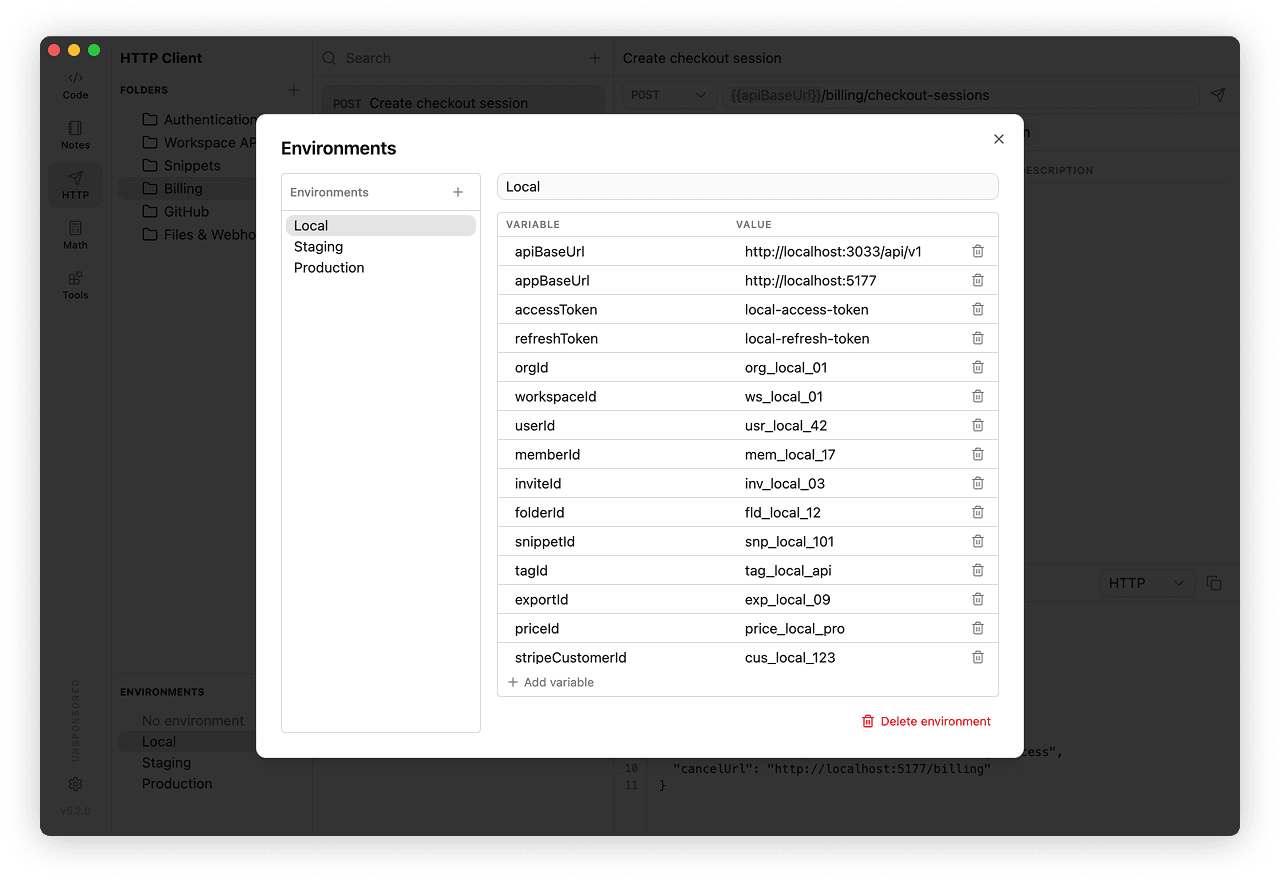
Task: Click Add variable link
Action: tap(551, 682)
